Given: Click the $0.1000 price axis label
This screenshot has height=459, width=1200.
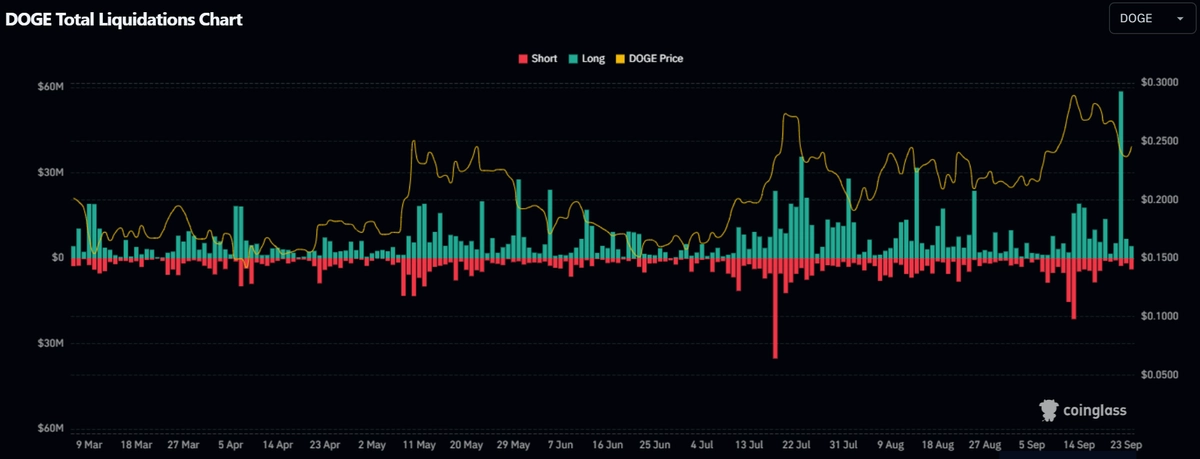Looking at the screenshot, I should [1158, 316].
